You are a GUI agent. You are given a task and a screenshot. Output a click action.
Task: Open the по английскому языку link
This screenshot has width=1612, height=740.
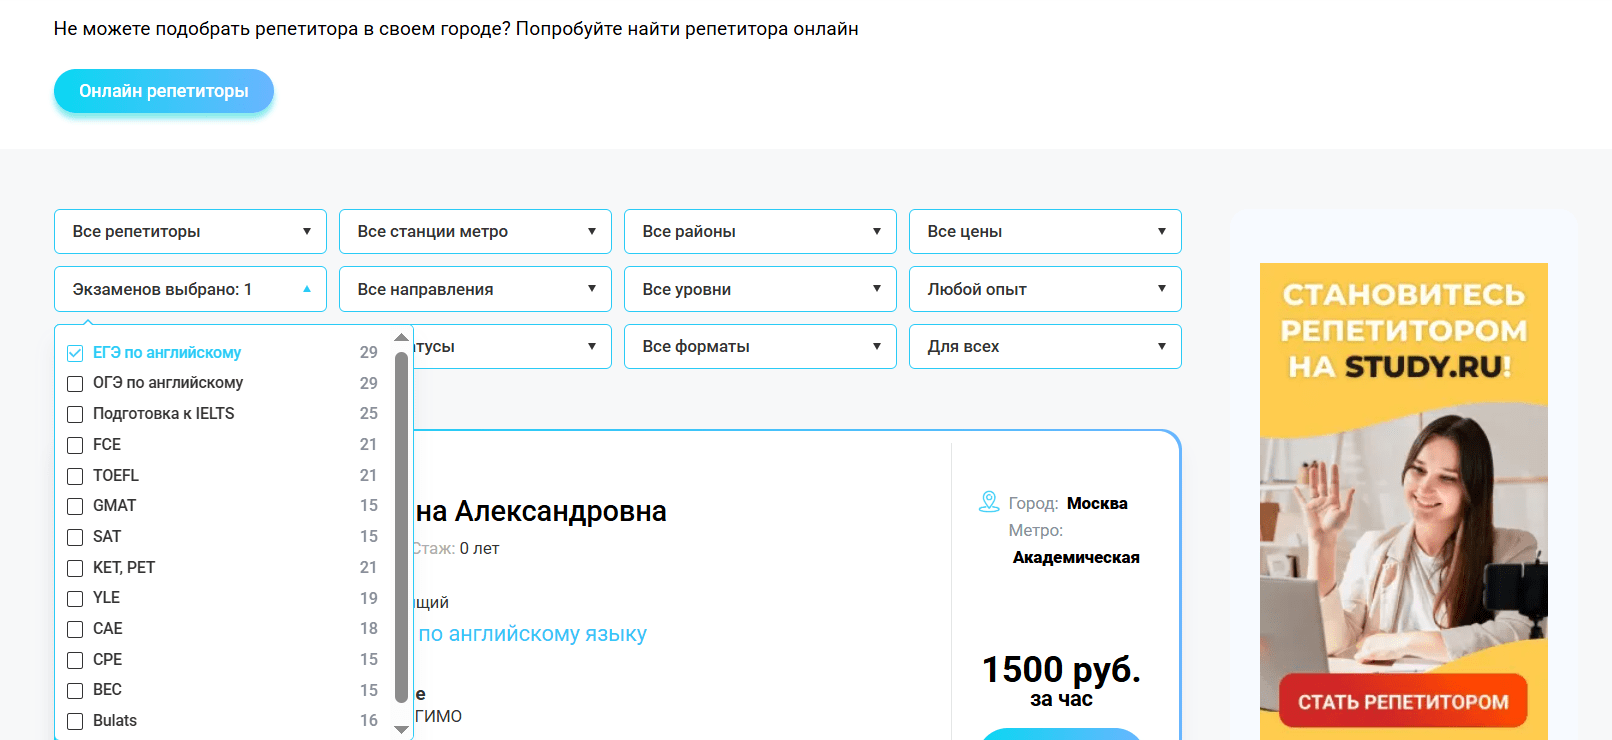pyautogui.click(x=532, y=634)
